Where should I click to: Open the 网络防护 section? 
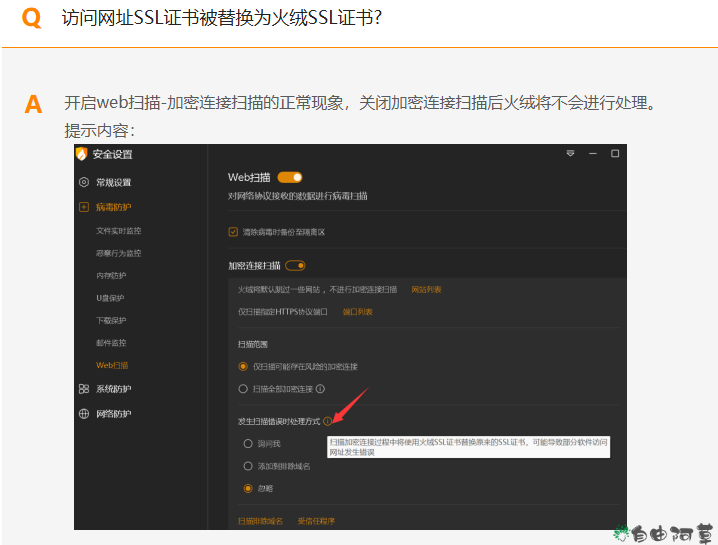[x=114, y=414]
